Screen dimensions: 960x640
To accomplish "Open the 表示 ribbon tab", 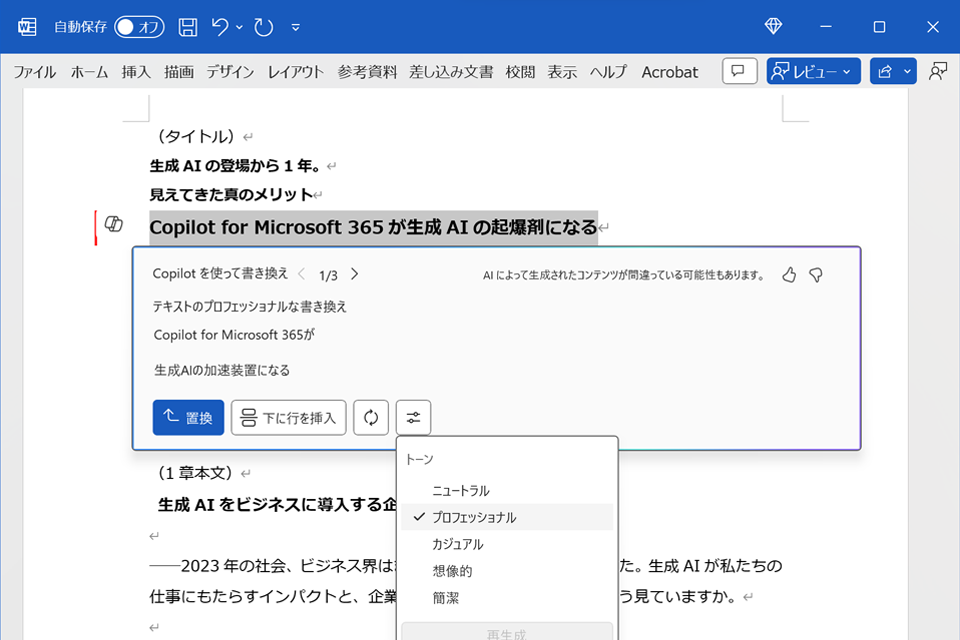I will (x=562, y=72).
